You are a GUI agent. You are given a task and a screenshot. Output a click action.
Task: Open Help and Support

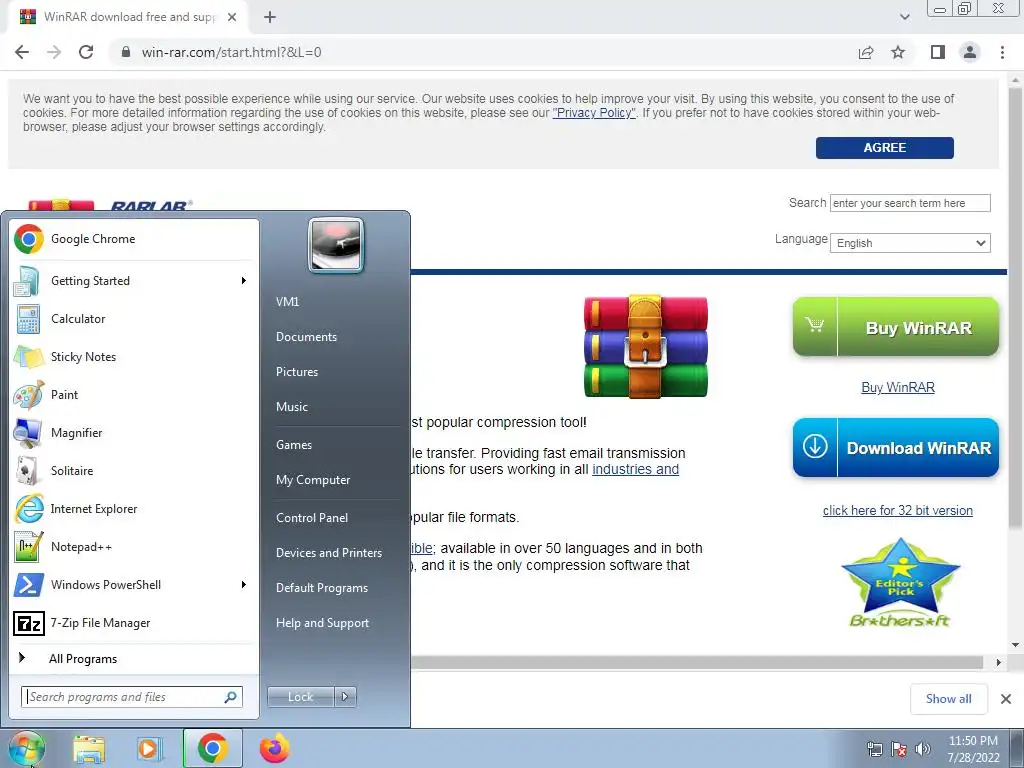[x=322, y=623]
